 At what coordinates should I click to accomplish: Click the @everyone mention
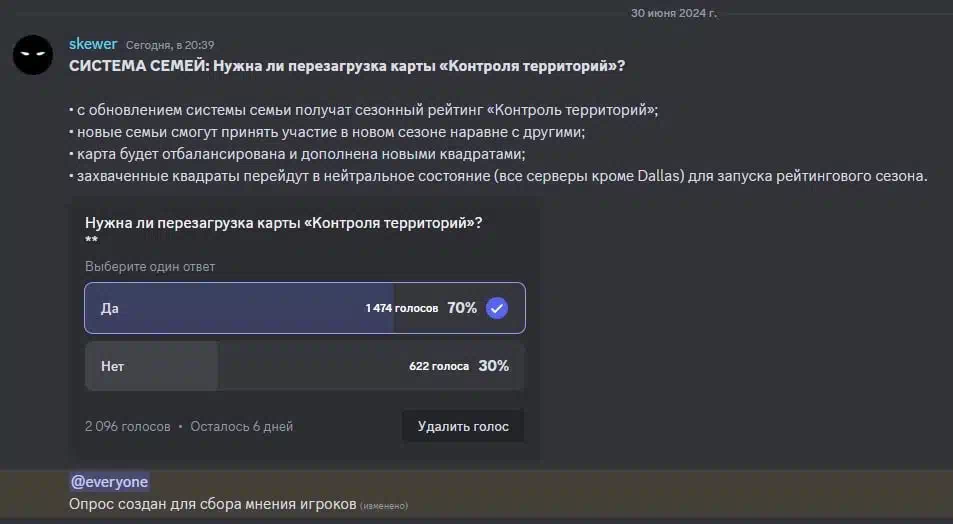pos(109,481)
